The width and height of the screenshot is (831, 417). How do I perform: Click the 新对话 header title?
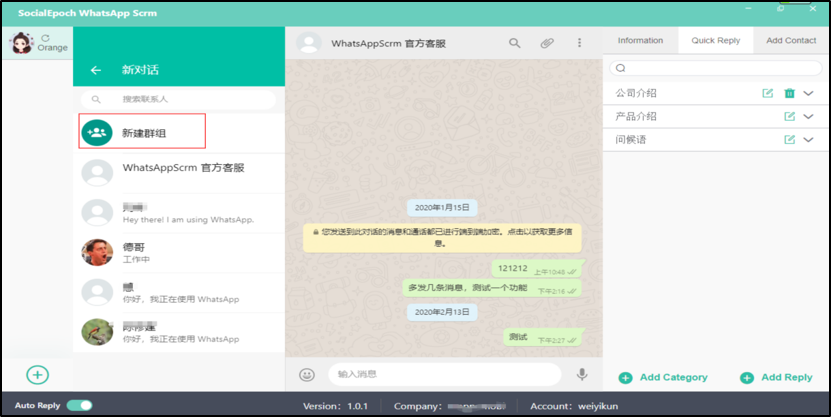pos(140,70)
